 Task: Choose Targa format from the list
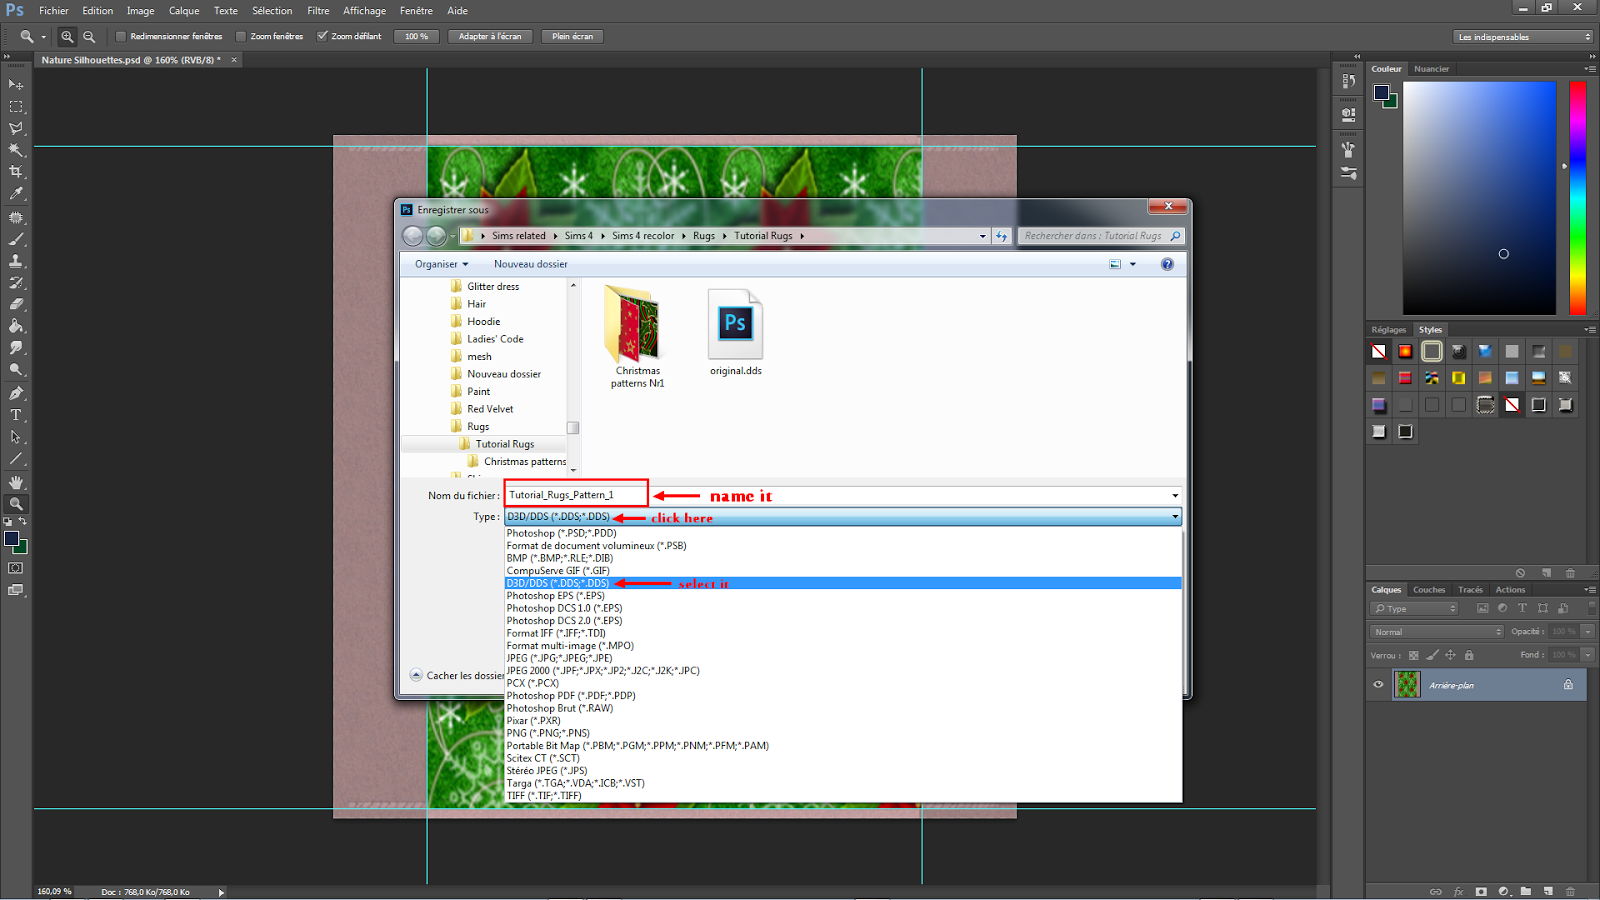(x=575, y=783)
